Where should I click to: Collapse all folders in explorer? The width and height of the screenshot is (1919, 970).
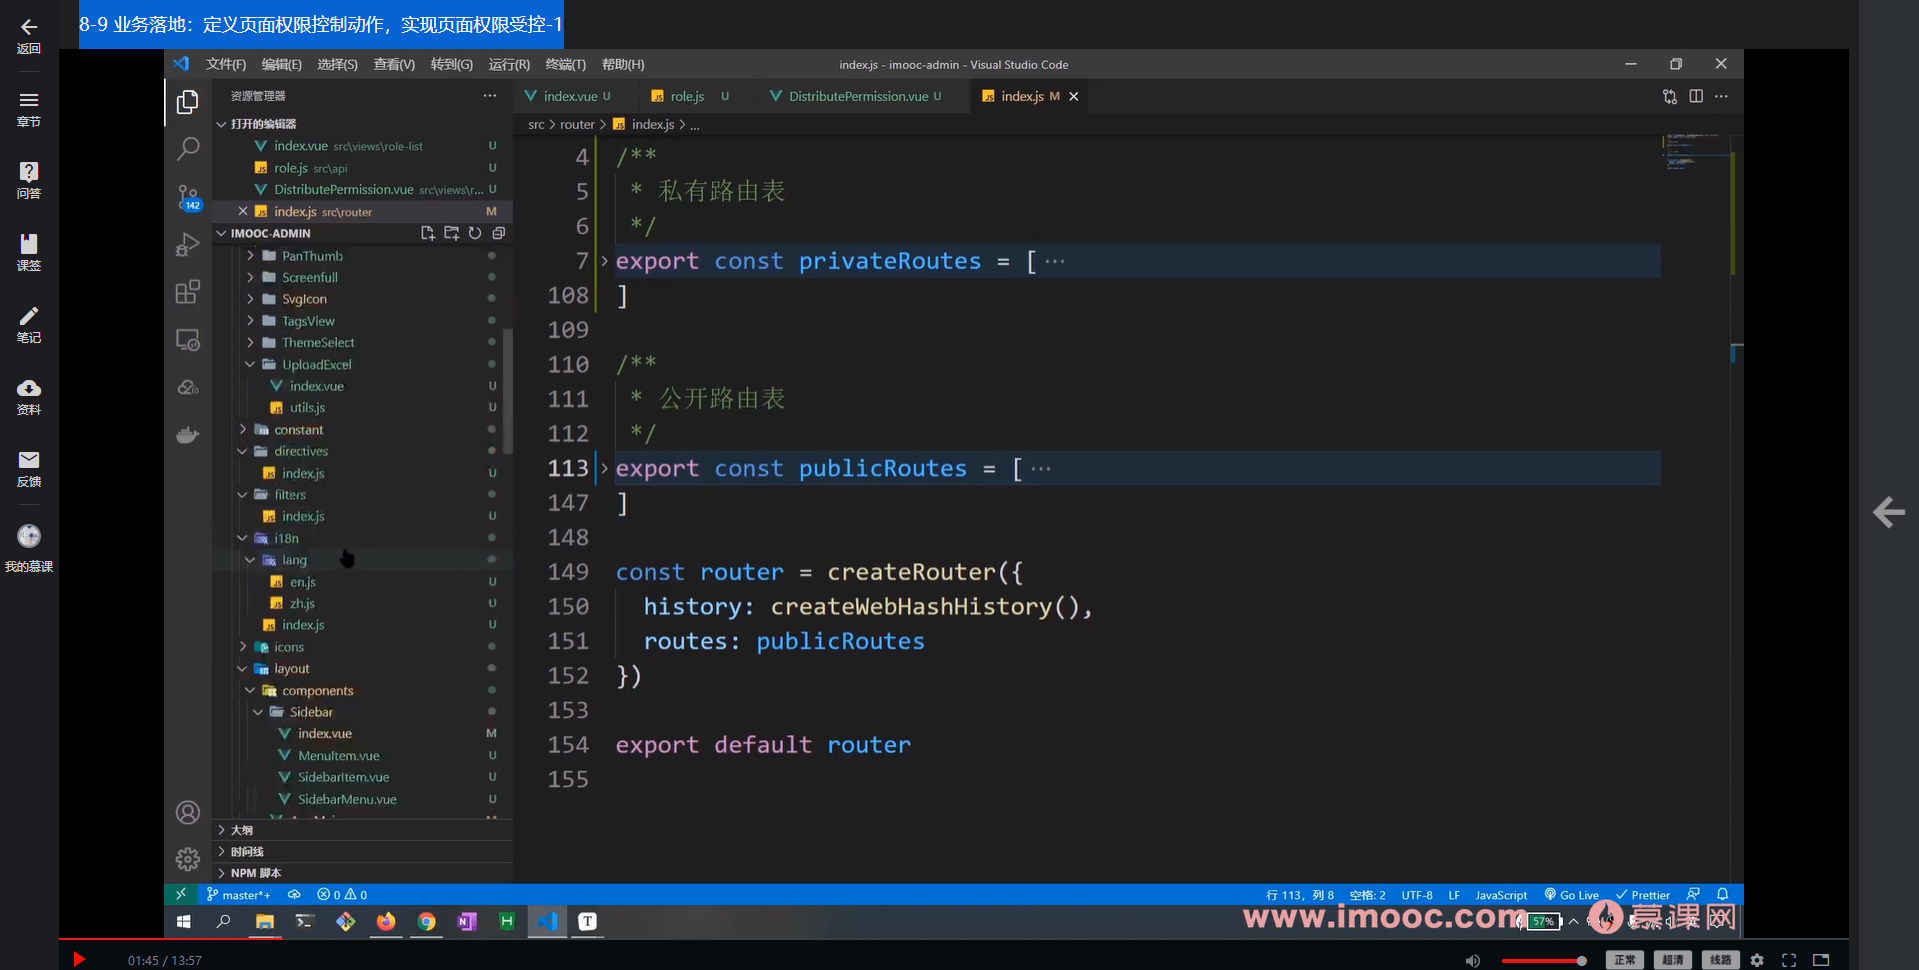pos(499,233)
